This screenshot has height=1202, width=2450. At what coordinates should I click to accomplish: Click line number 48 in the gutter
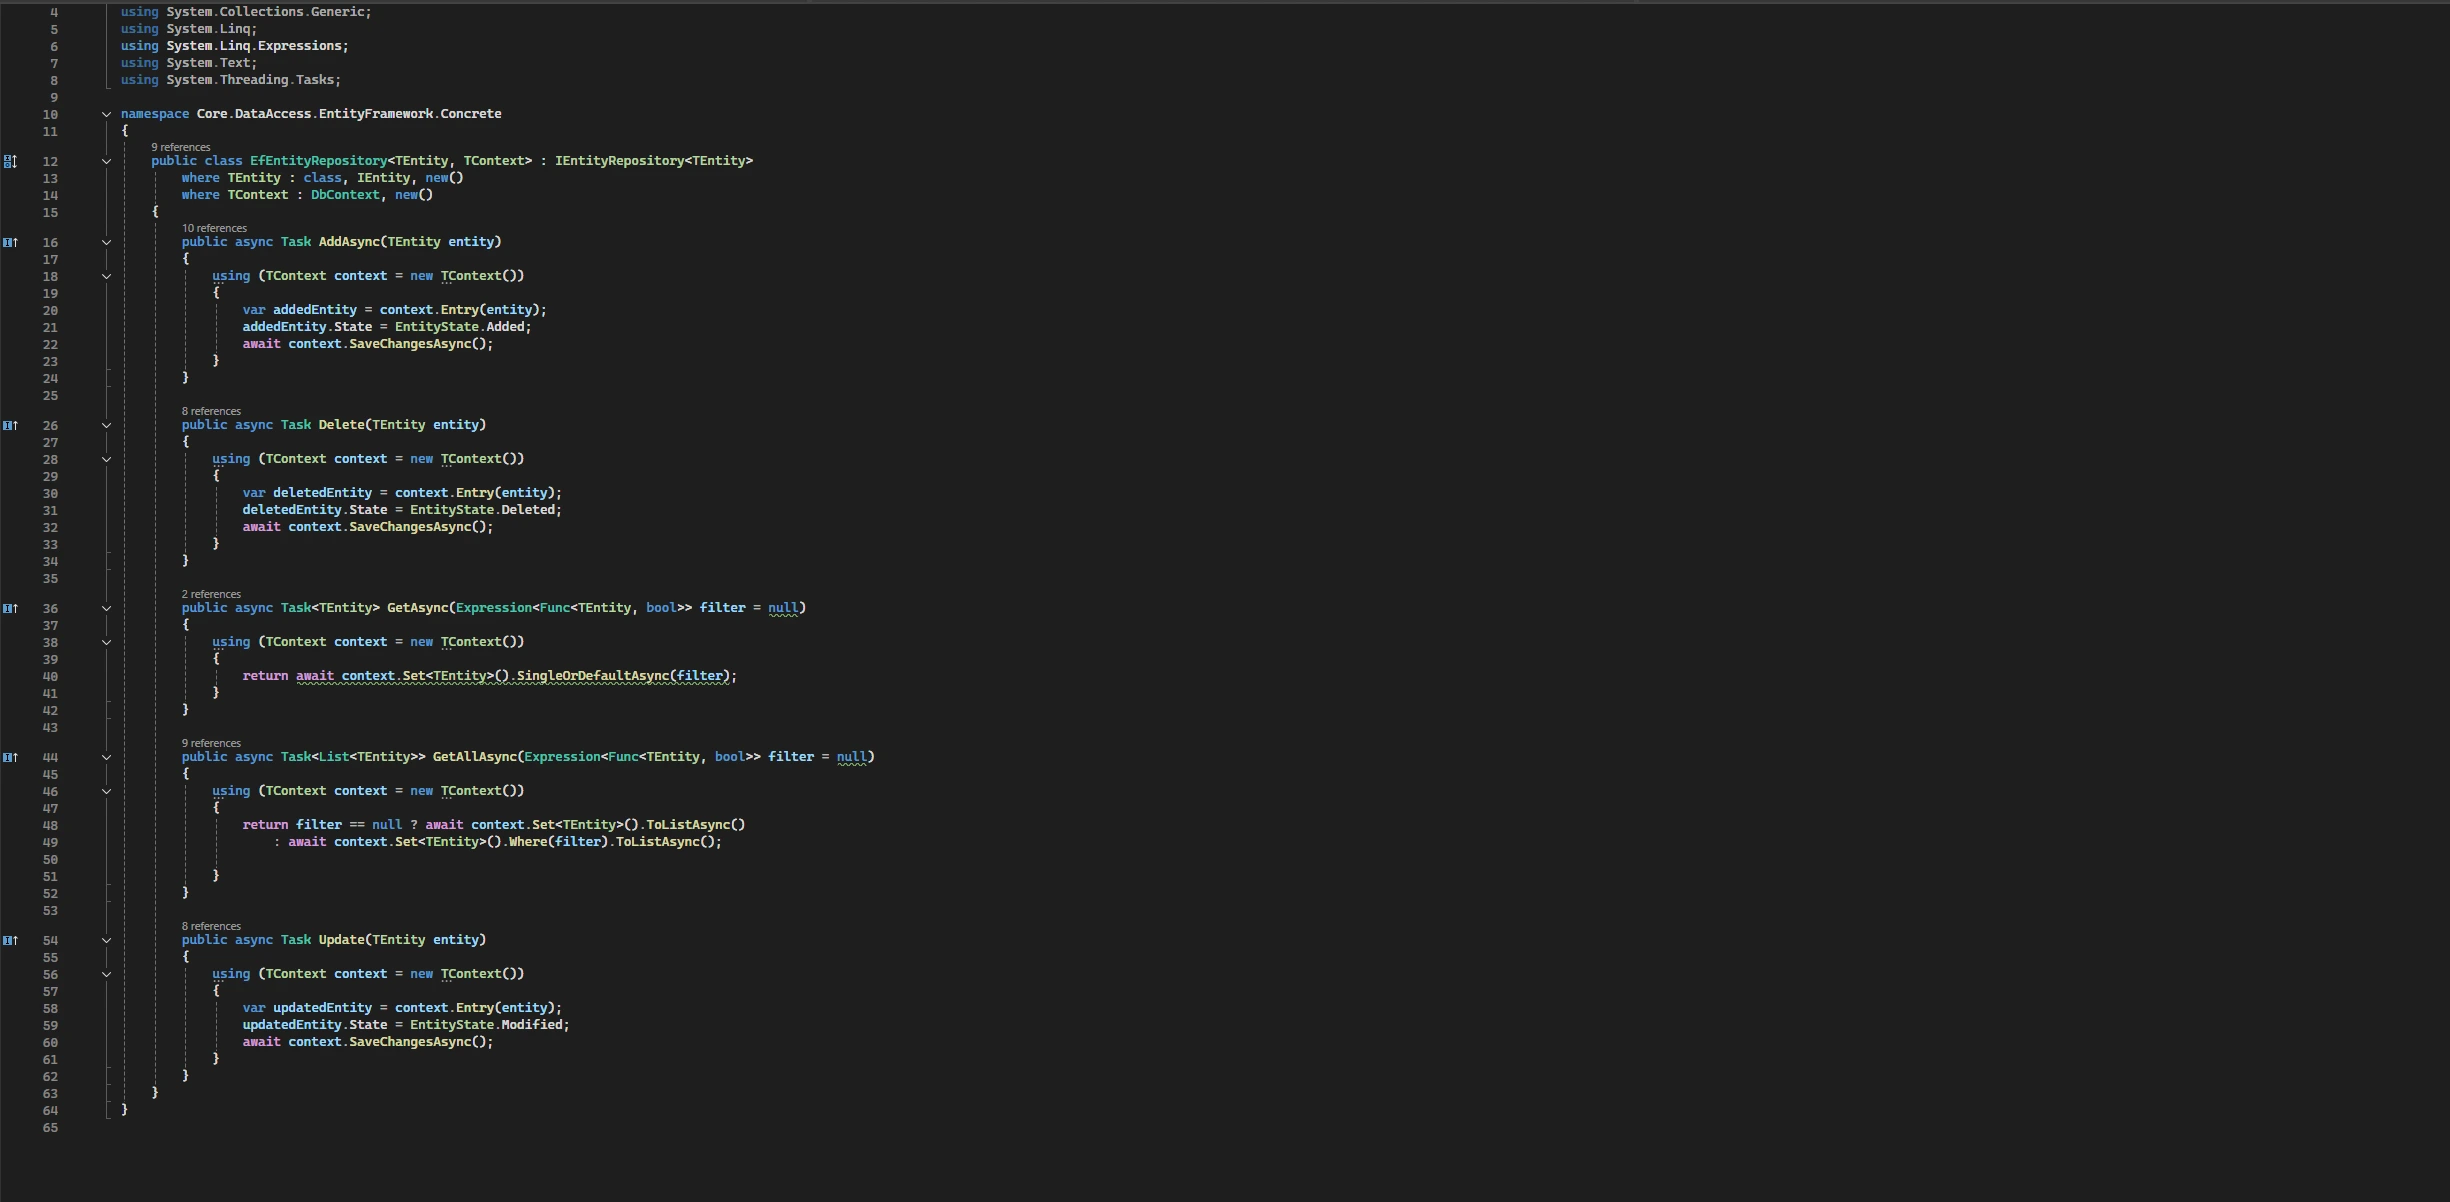tap(50, 826)
